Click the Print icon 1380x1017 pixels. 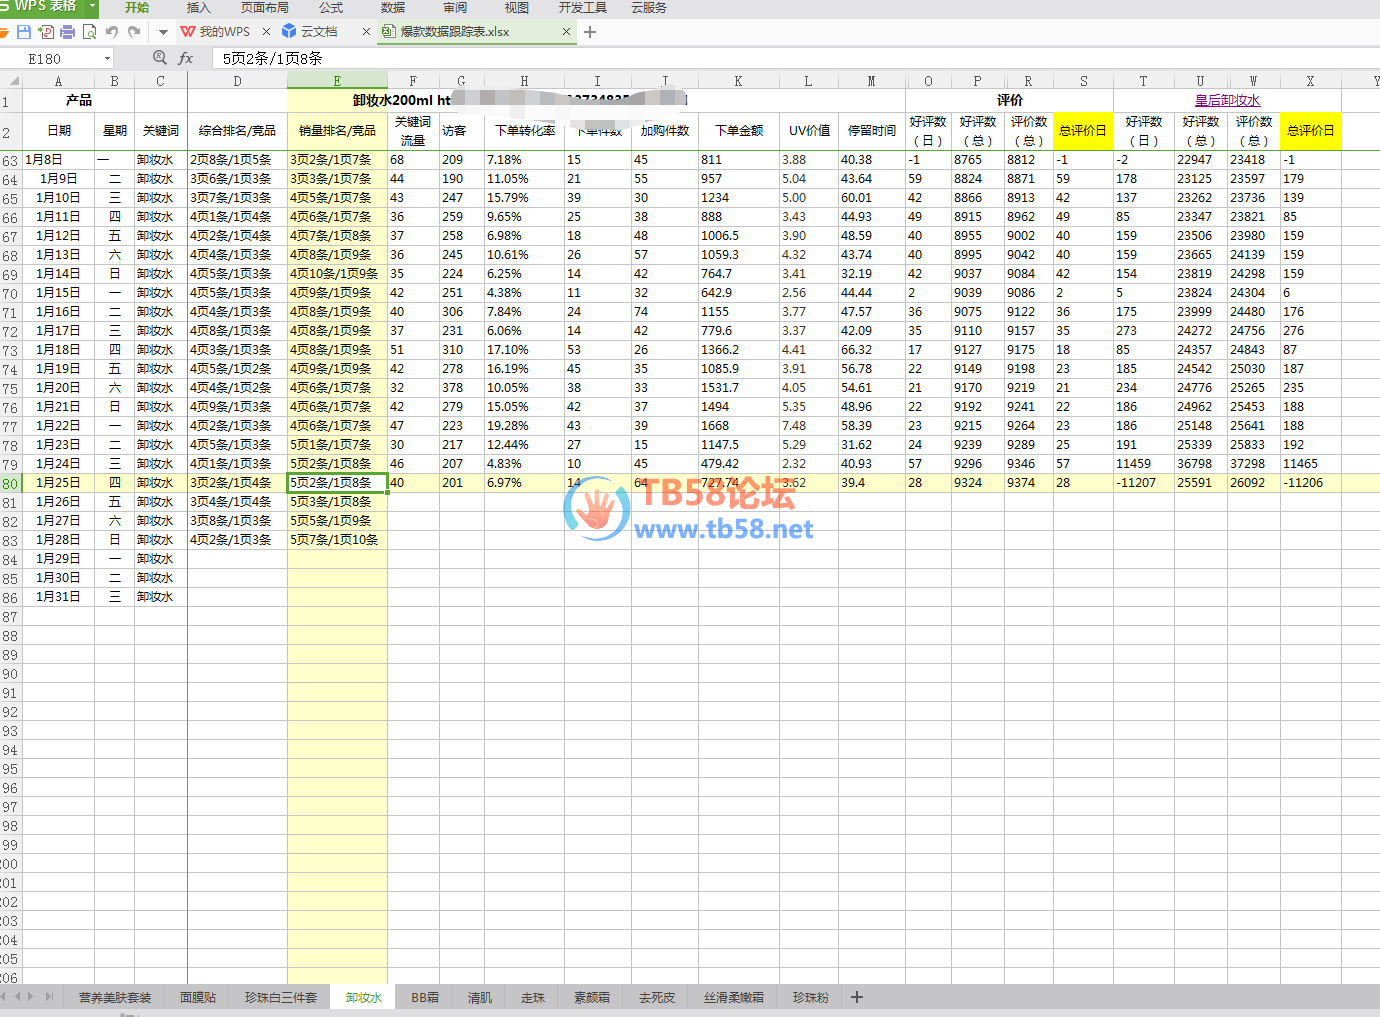[68, 32]
